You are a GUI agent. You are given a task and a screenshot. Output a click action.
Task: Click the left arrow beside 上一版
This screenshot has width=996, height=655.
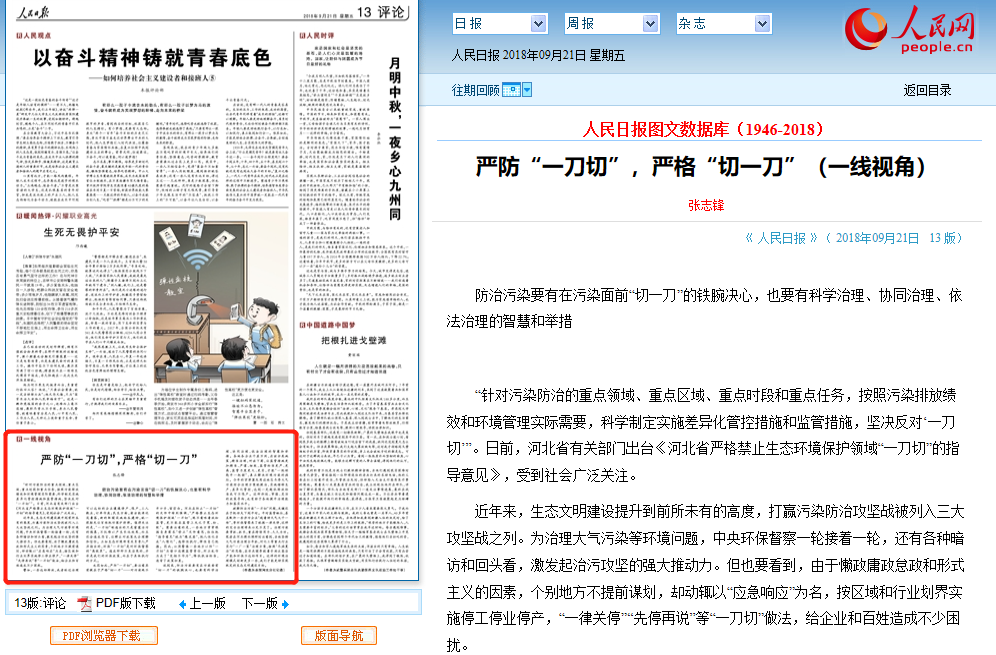click(182, 604)
